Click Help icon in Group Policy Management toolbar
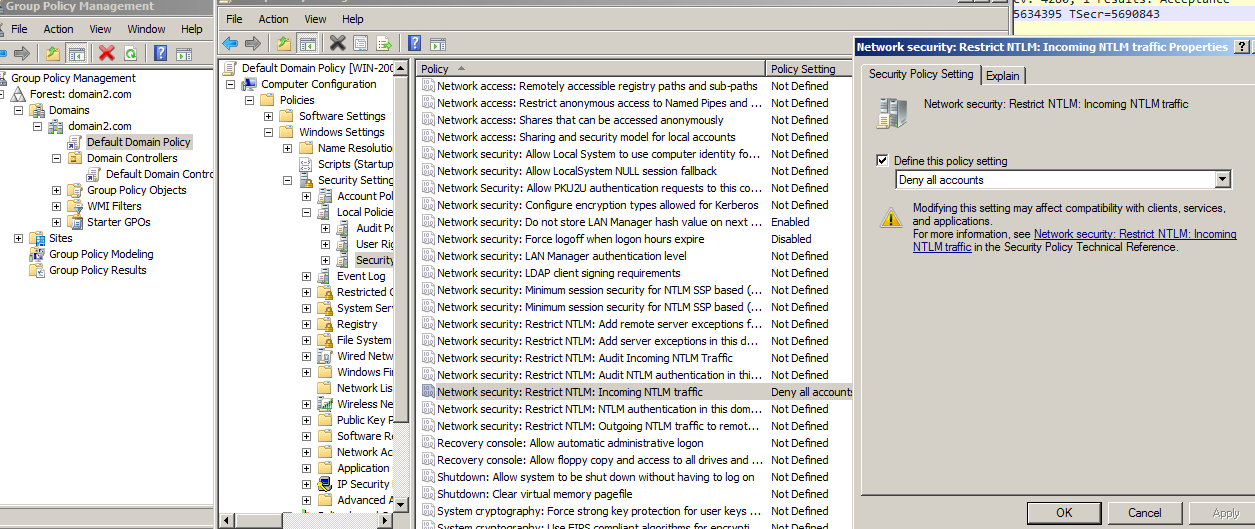Image resolution: width=1255 pixels, height=529 pixels. (160, 53)
